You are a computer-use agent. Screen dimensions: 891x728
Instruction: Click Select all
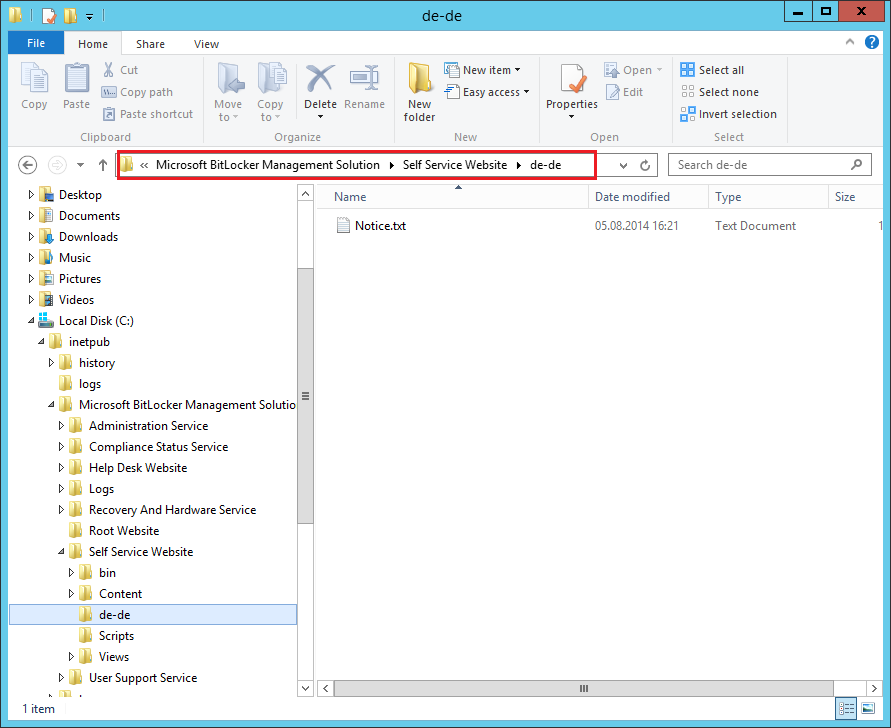click(712, 70)
